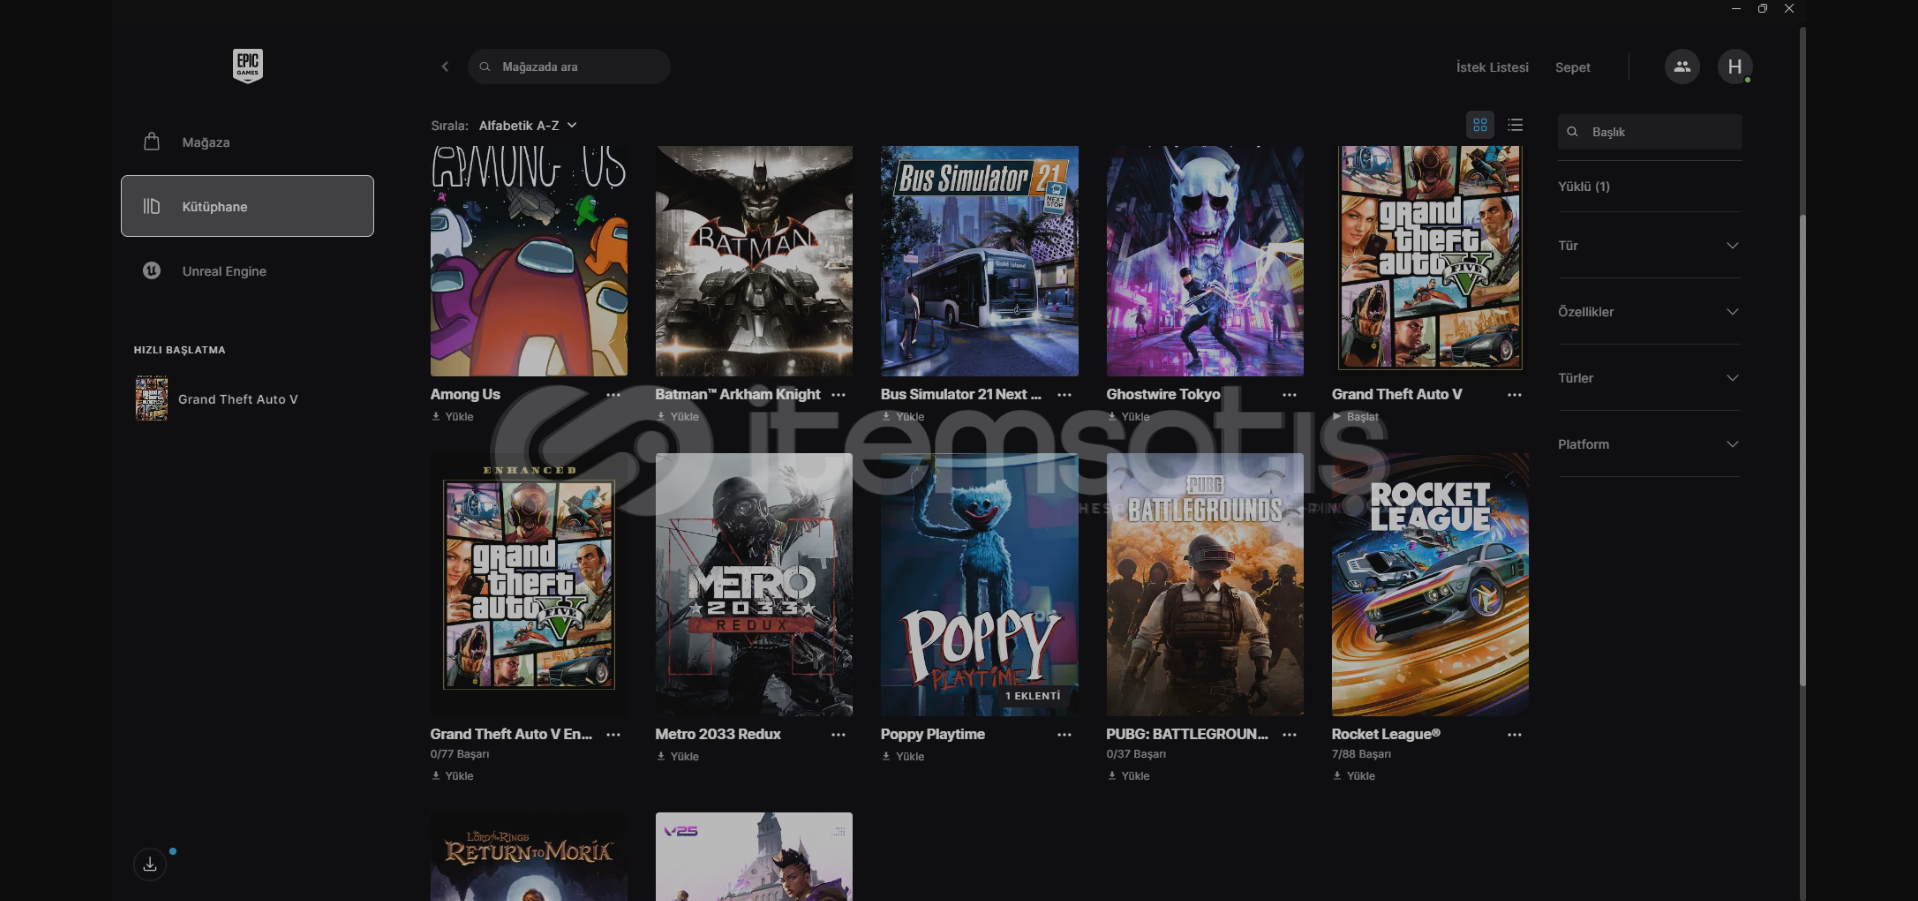The width and height of the screenshot is (1918, 901).
Task: Open Poppy Playtime cover
Action: pos(979,584)
